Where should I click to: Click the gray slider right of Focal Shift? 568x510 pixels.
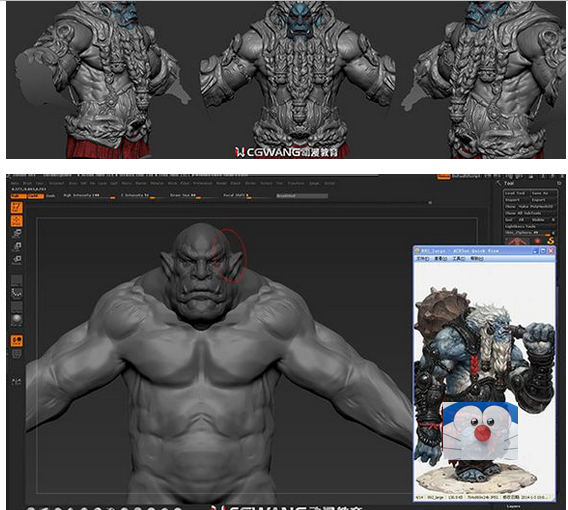(302, 196)
